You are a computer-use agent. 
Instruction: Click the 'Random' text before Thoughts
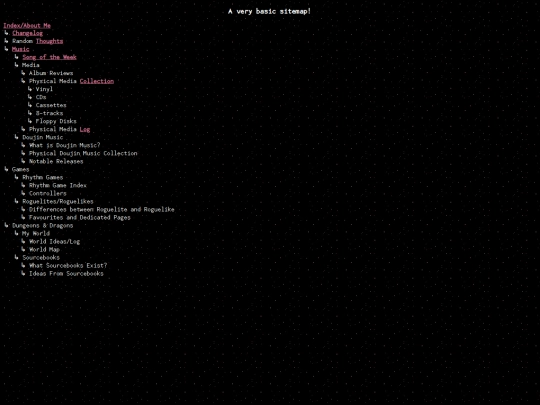point(22,41)
